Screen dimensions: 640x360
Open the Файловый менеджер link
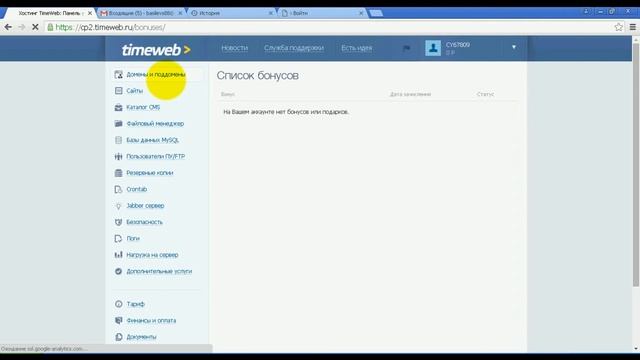[x=155, y=124]
